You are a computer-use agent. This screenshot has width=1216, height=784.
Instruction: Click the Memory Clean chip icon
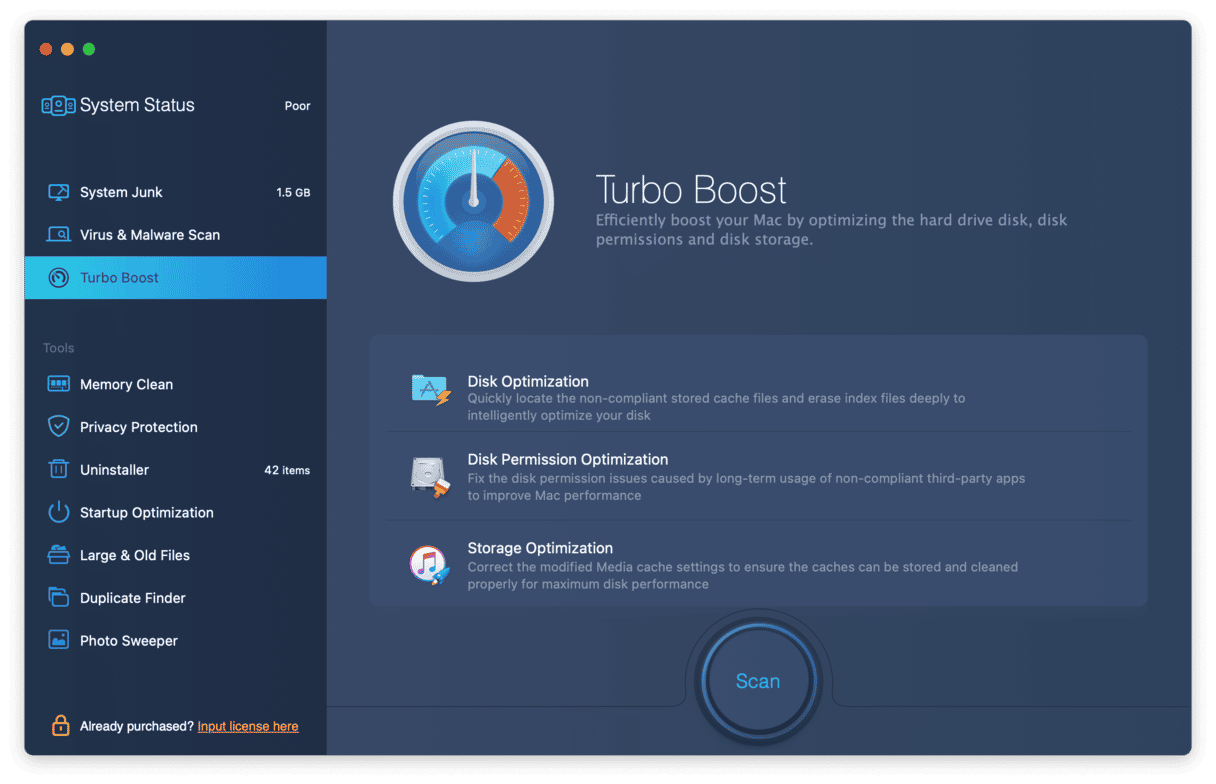[x=58, y=384]
